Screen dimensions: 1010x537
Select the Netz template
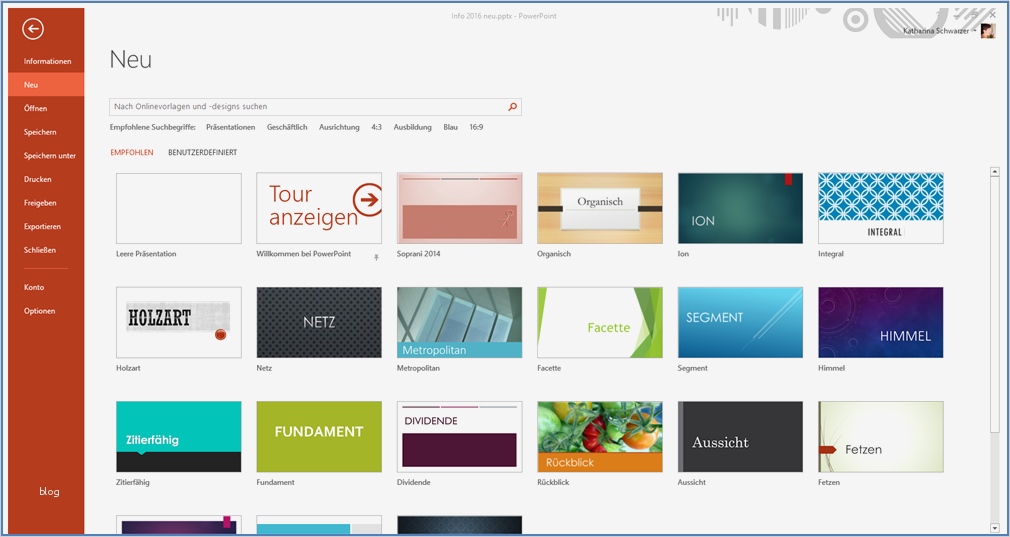319,323
